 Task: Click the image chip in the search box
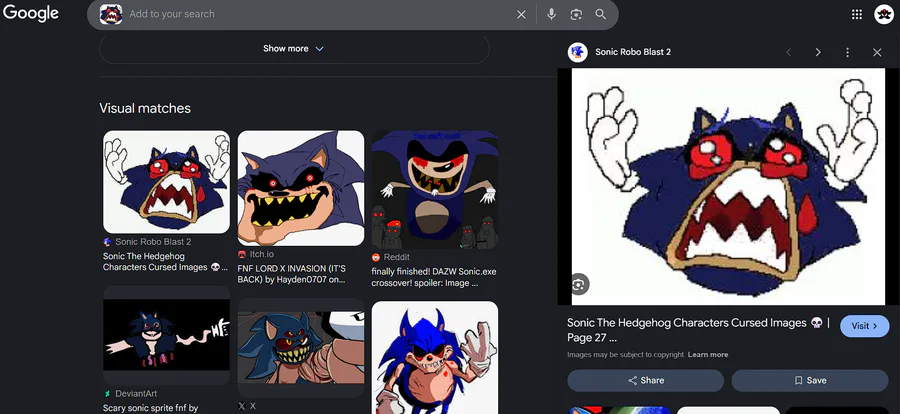tap(111, 14)
